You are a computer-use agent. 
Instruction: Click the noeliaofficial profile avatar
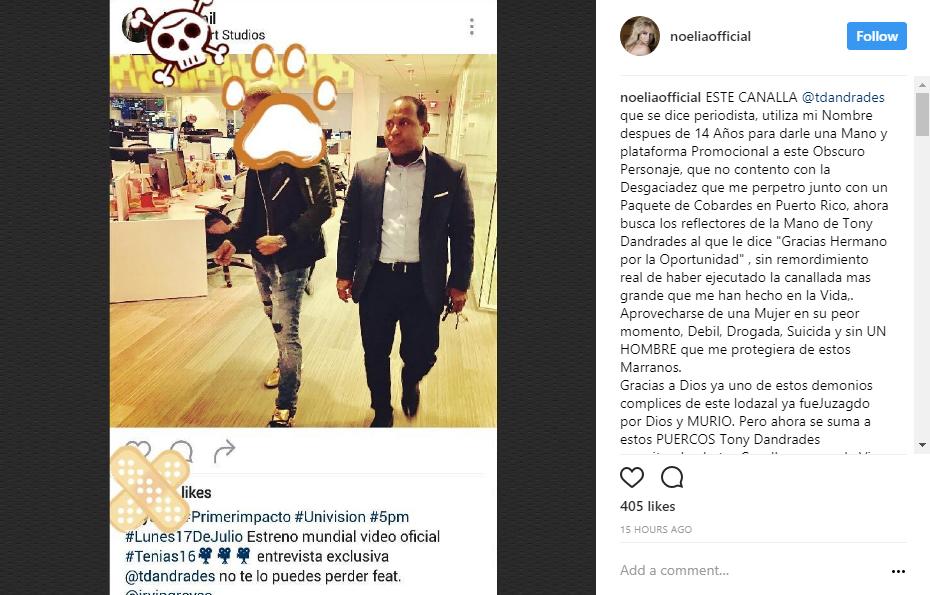click(640, 36)
